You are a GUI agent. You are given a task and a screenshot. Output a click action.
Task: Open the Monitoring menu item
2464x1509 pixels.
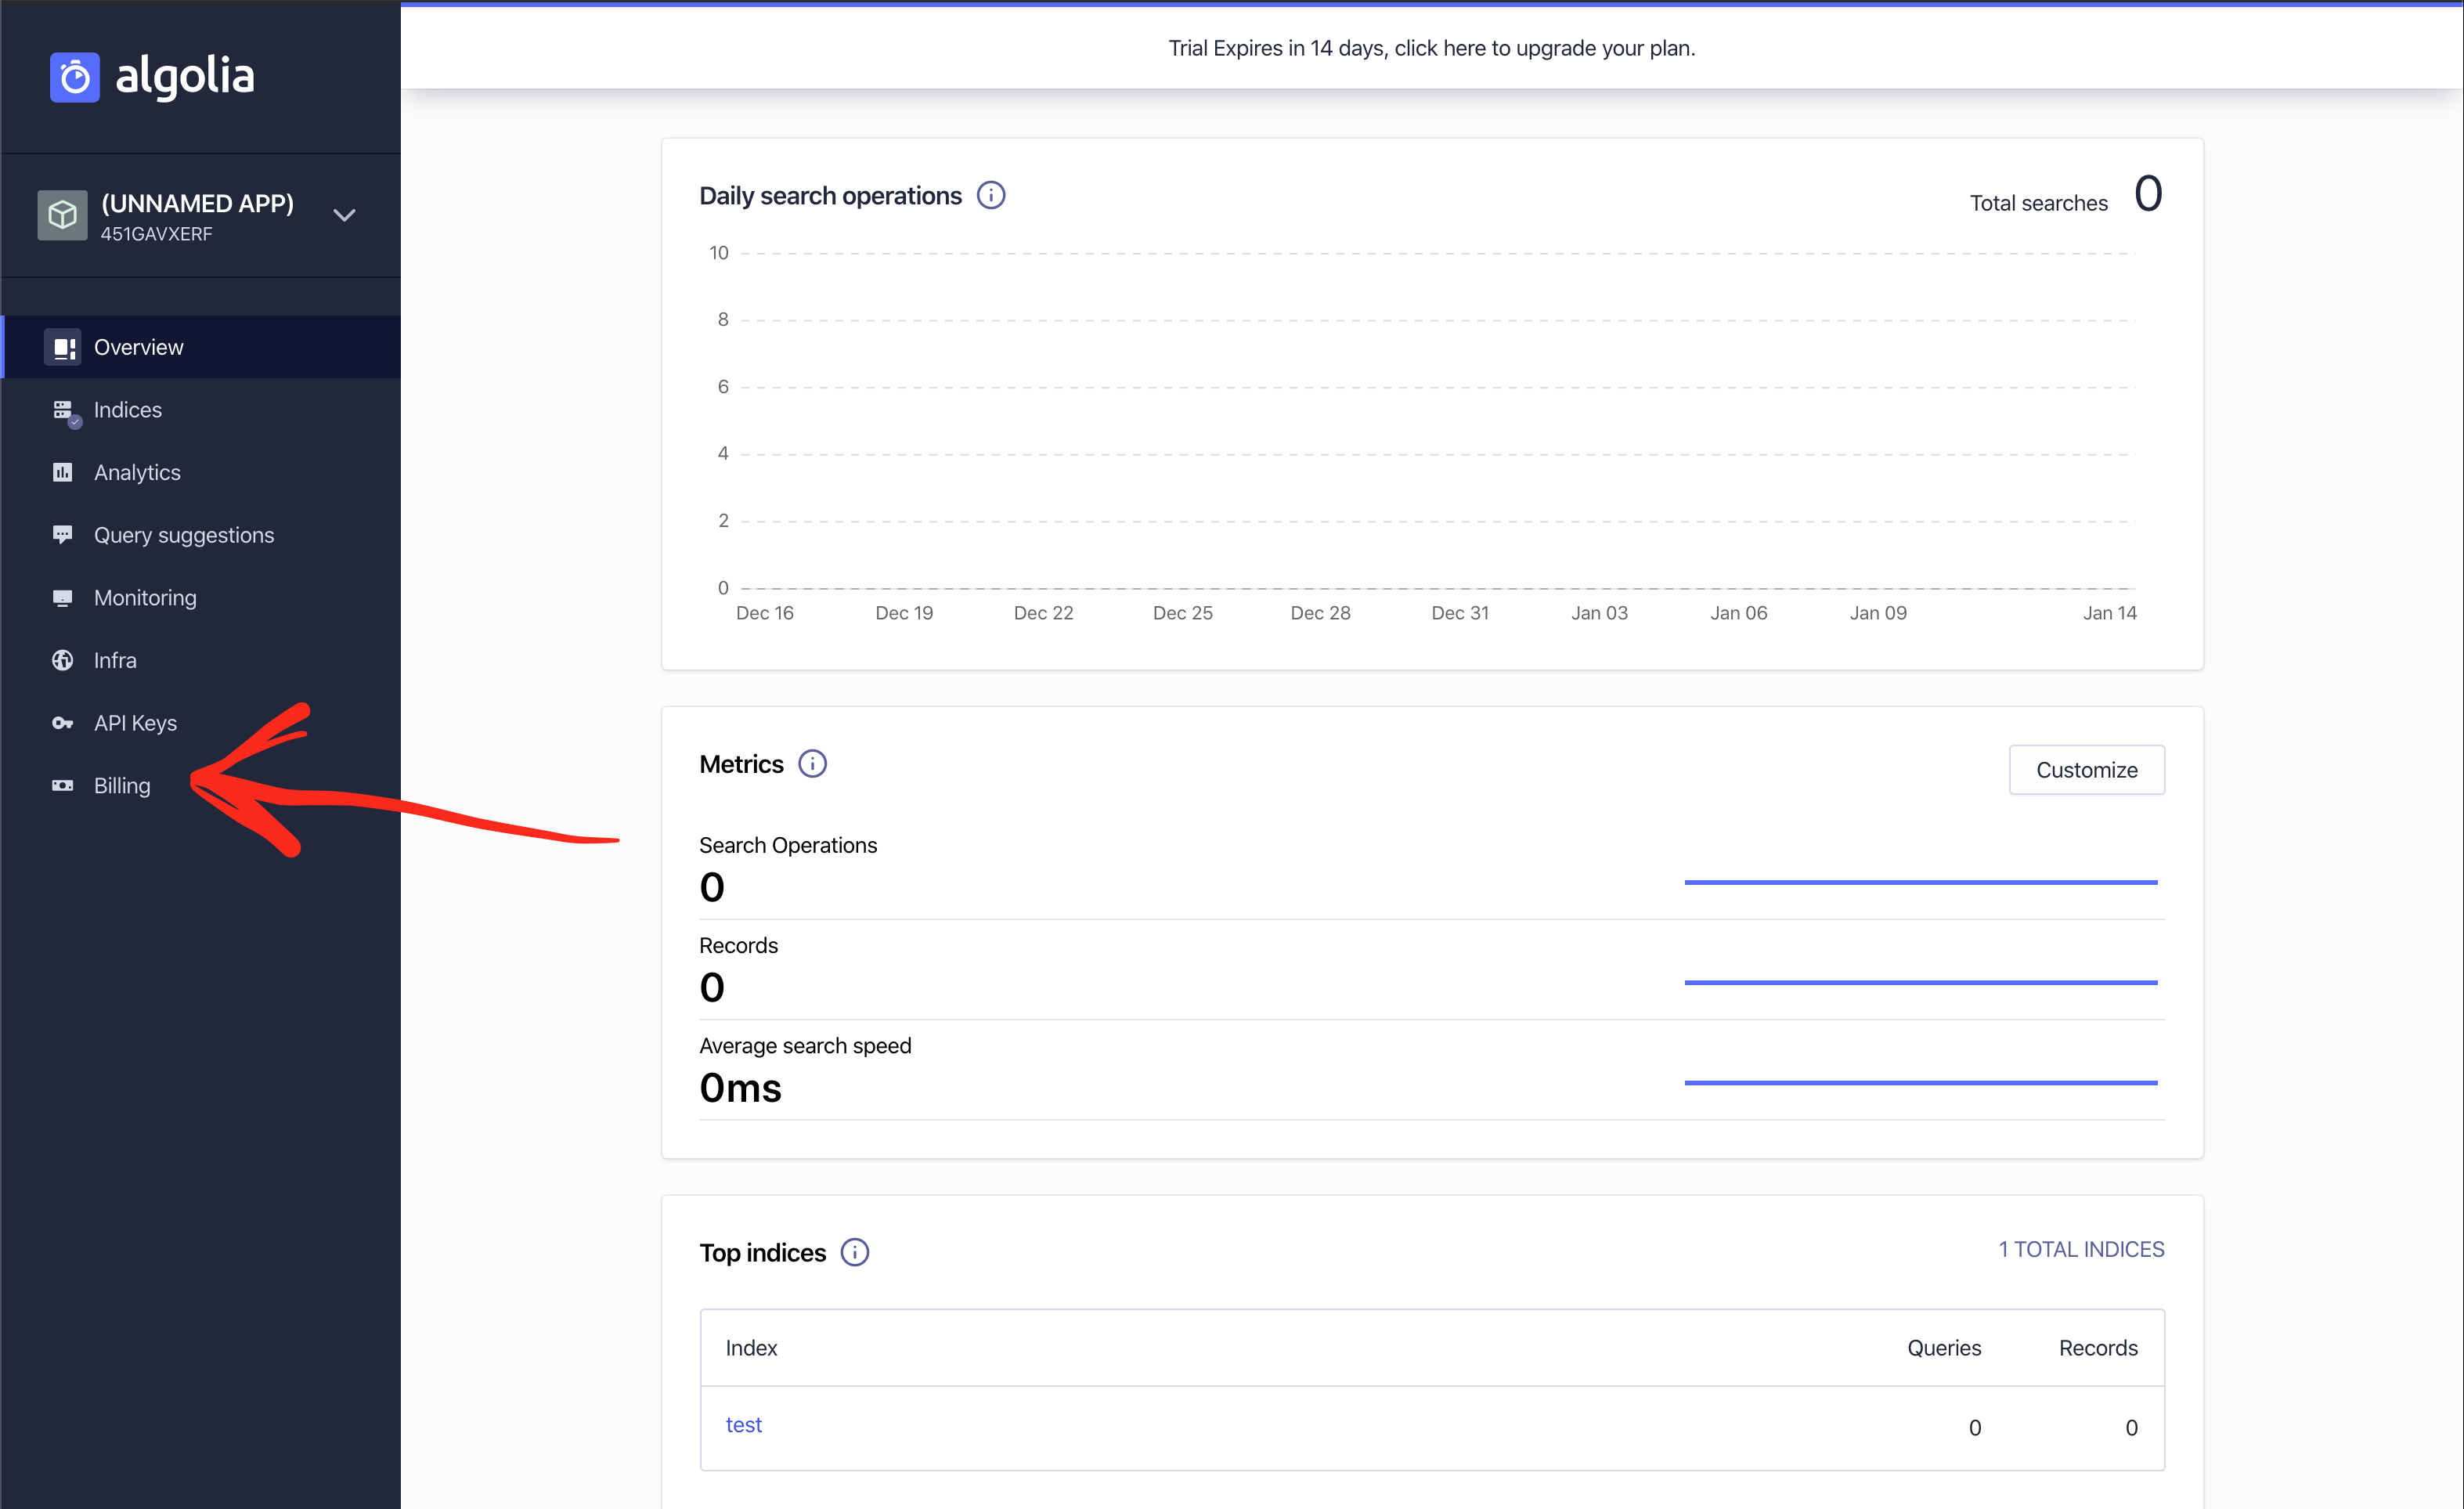point(145,598)
